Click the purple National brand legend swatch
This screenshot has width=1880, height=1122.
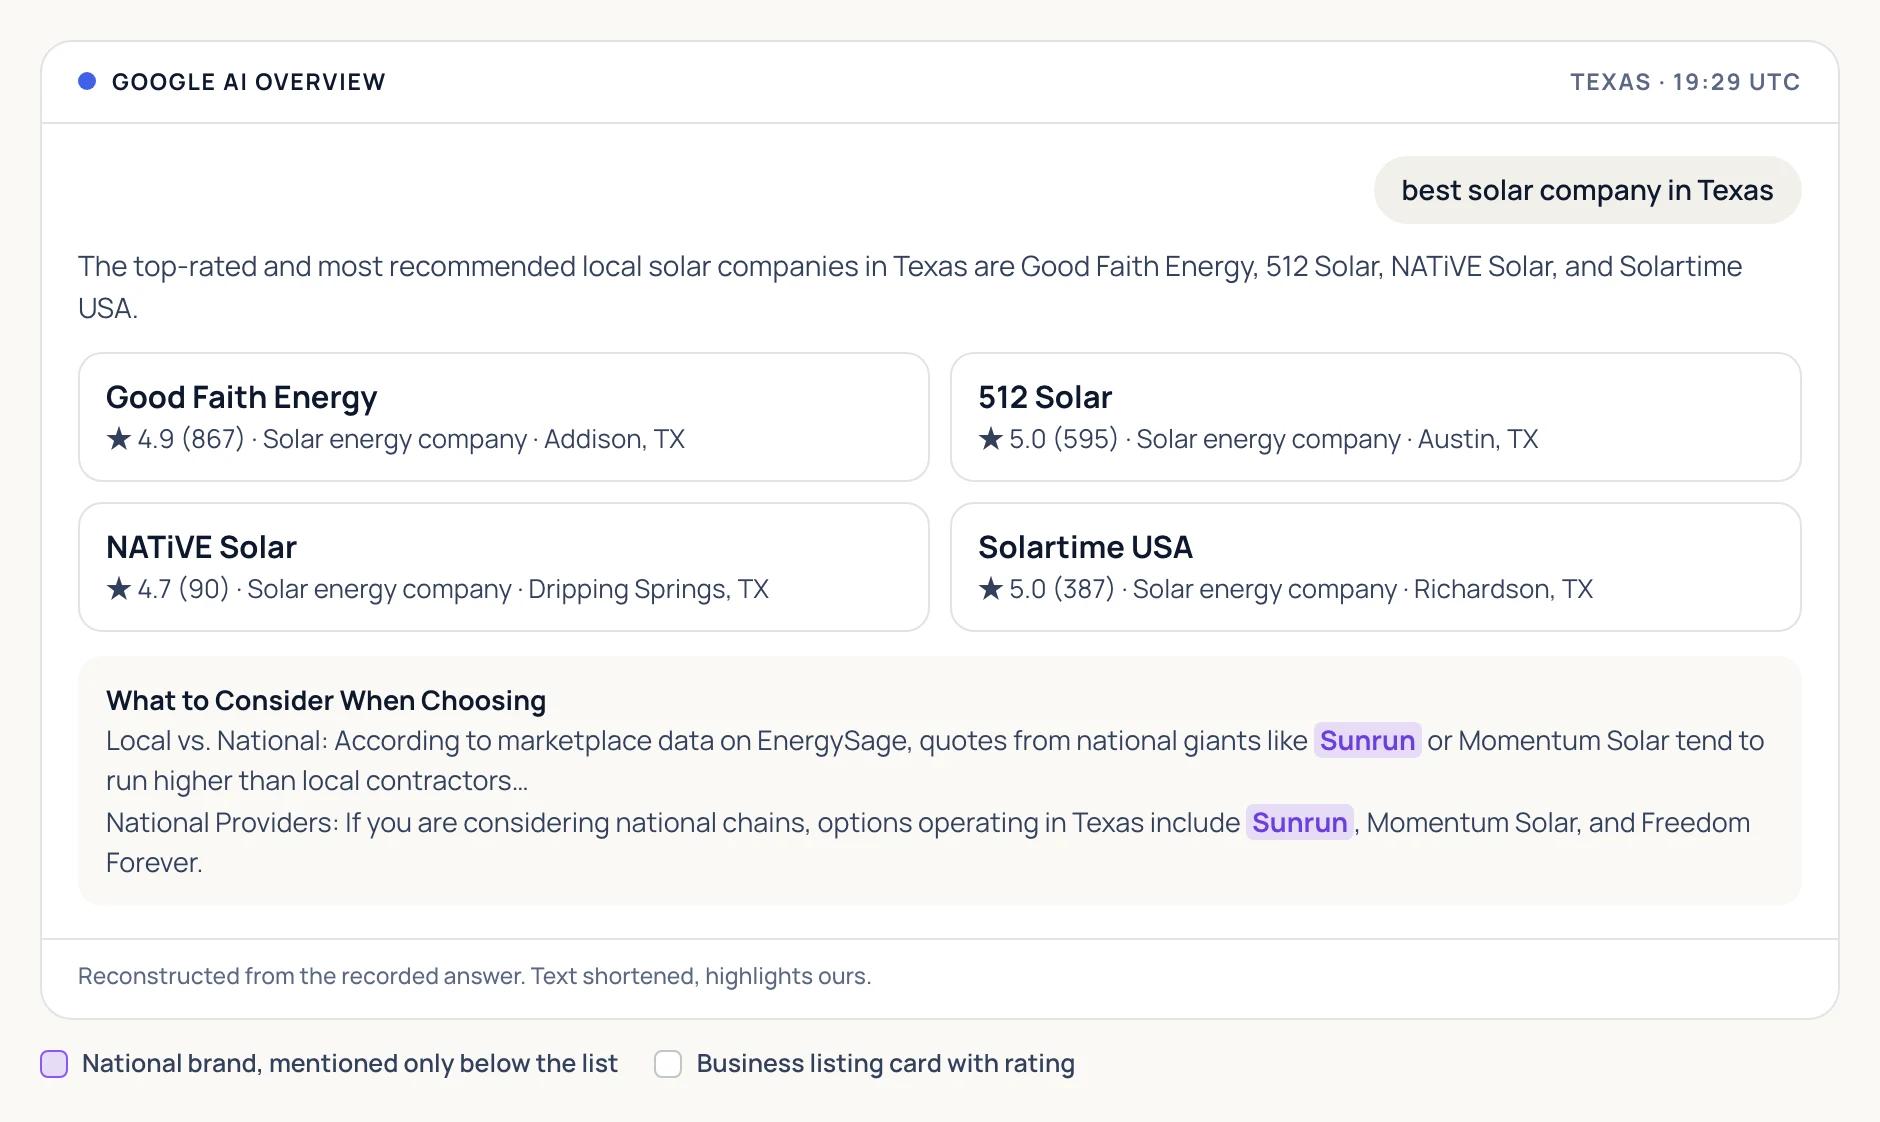pyautogui.click(x=54, y=1064)
